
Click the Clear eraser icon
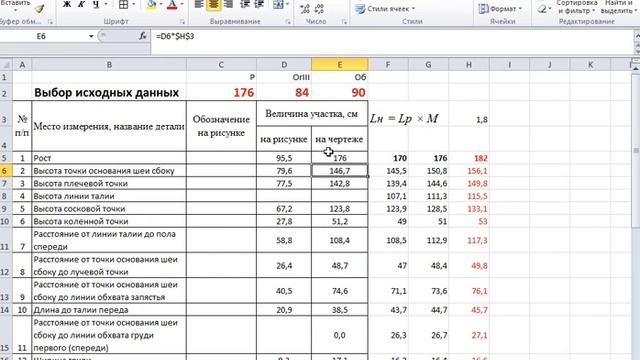click(542, 9)
